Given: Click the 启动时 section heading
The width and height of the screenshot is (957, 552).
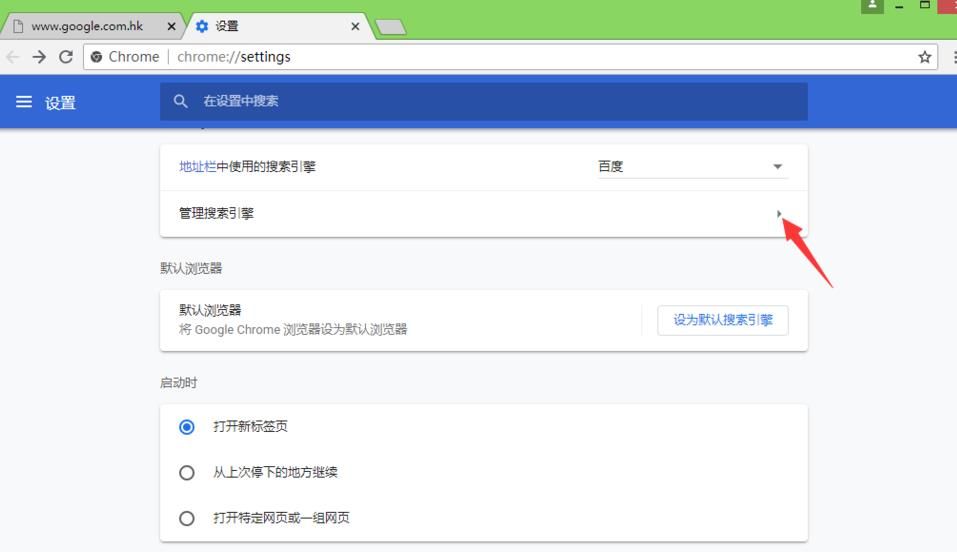Looking at the screenshot, I should [178, 383].
